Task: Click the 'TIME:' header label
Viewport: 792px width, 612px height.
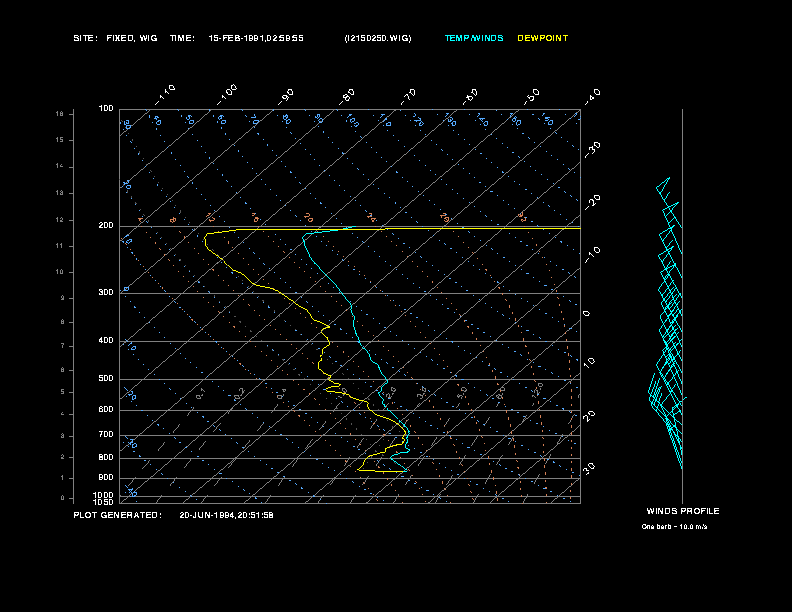Action: 182,38
